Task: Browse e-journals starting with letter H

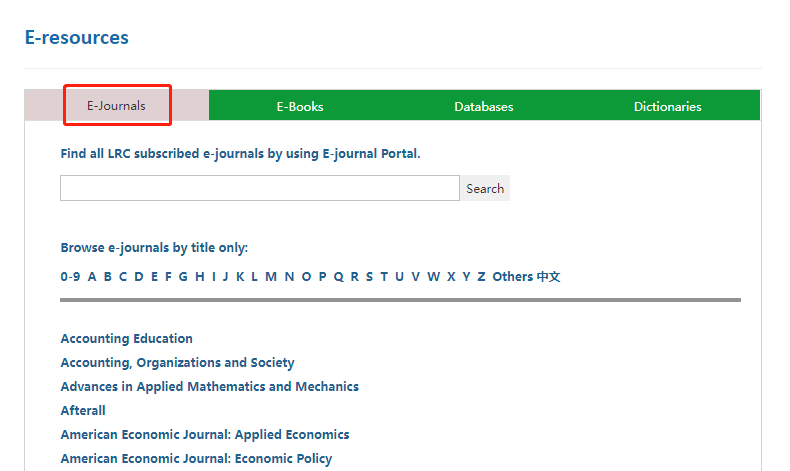Action: pos(200,277)
